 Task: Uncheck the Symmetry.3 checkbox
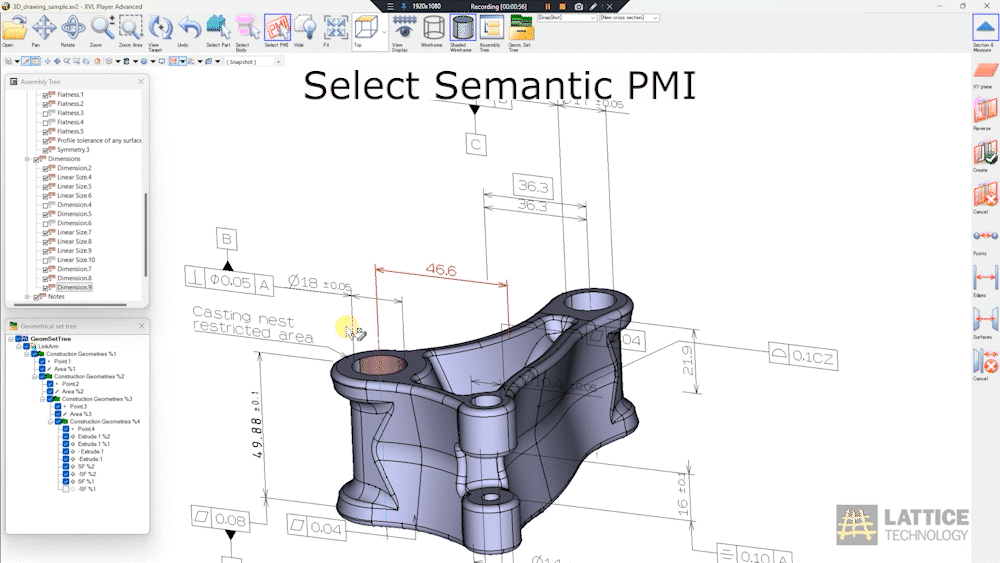point(45,150)
